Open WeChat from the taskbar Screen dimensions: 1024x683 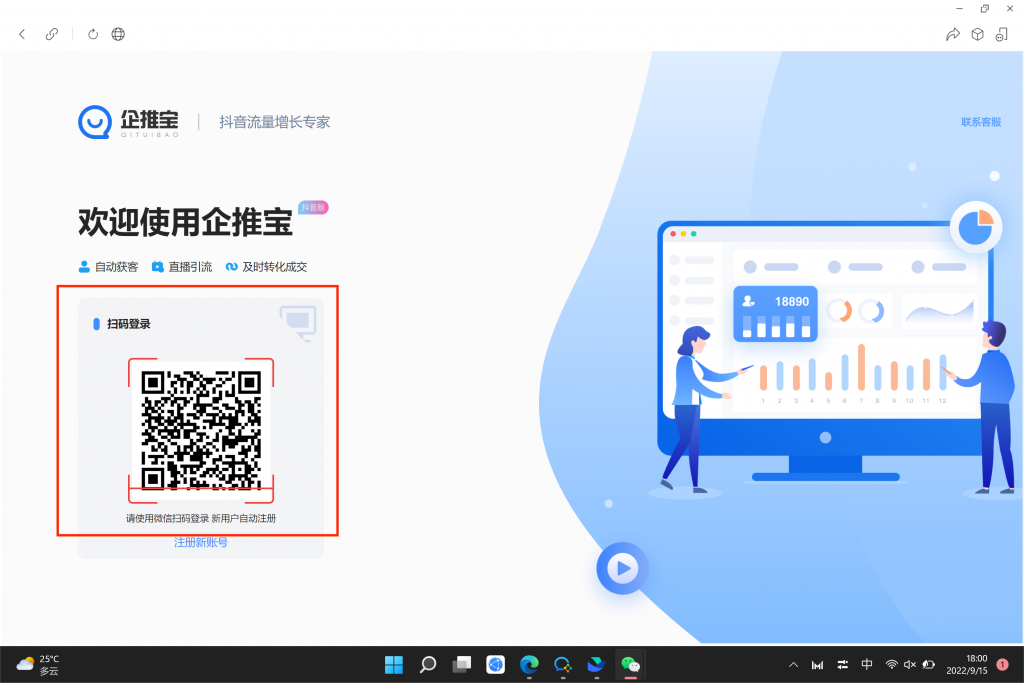tap(630, 665)
